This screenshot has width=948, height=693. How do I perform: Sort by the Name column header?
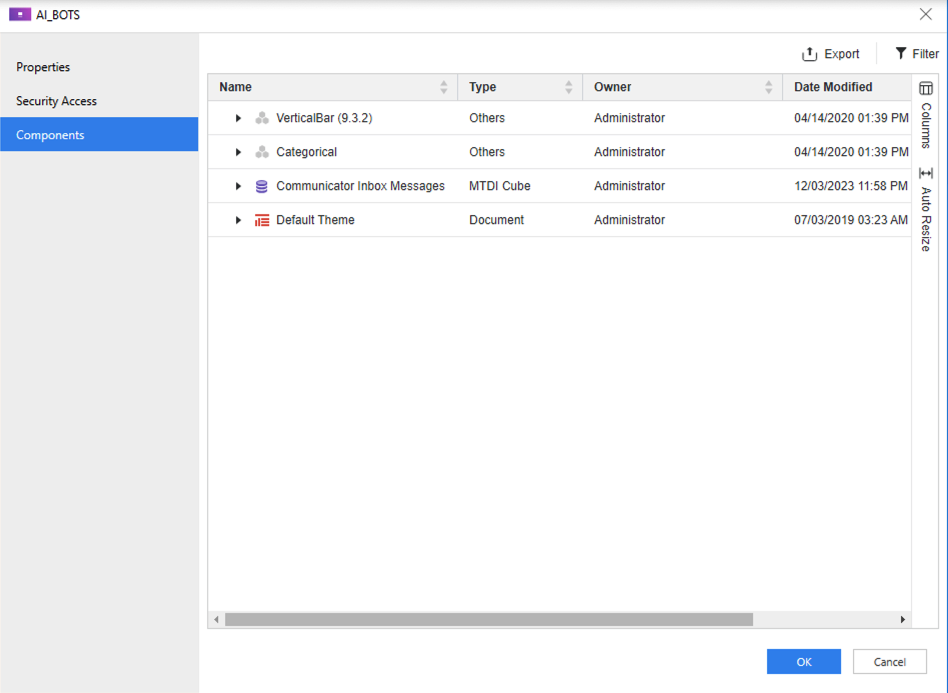236,87
